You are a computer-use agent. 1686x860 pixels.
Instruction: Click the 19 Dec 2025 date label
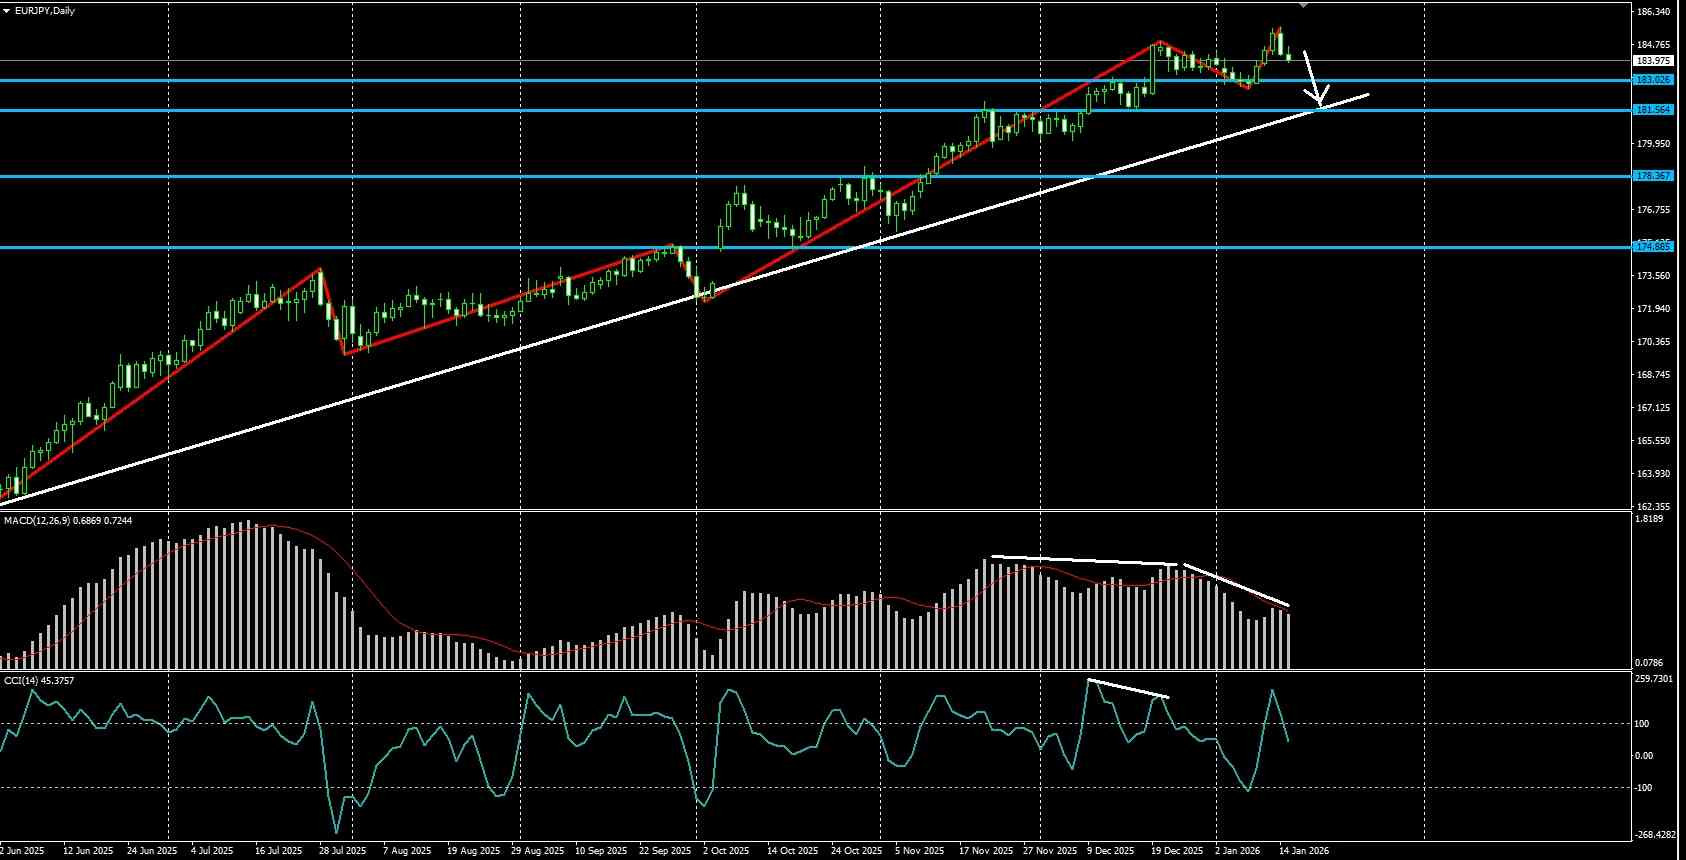1177,851
